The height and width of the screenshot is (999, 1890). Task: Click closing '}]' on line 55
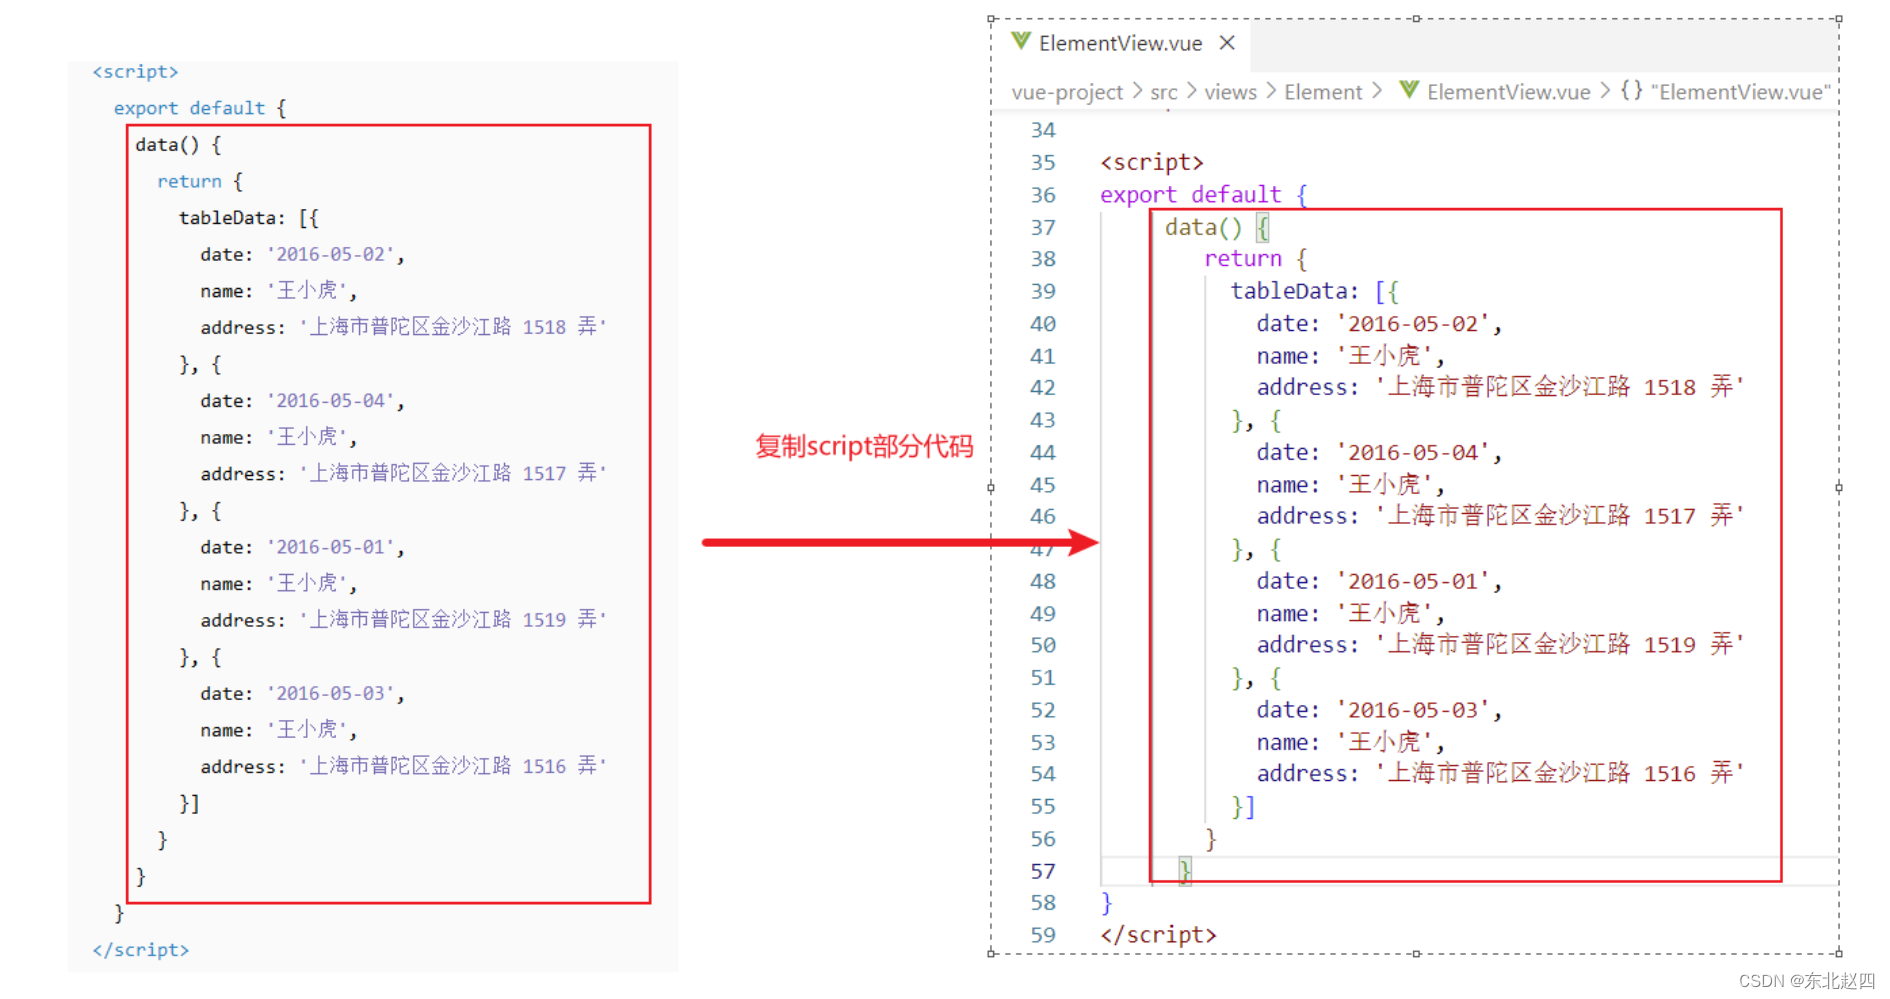pyautogui.click(x=1243, y=807)
